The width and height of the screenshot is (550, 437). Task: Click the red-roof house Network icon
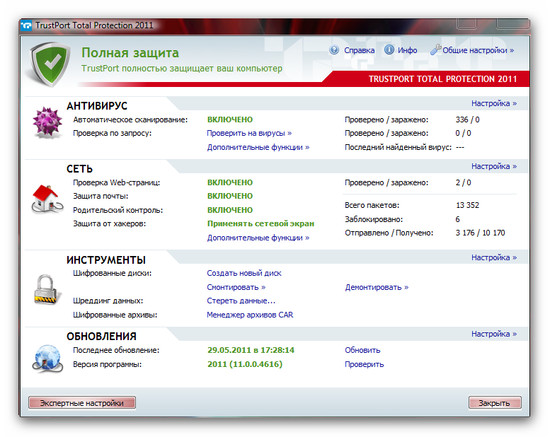(47, 199)
